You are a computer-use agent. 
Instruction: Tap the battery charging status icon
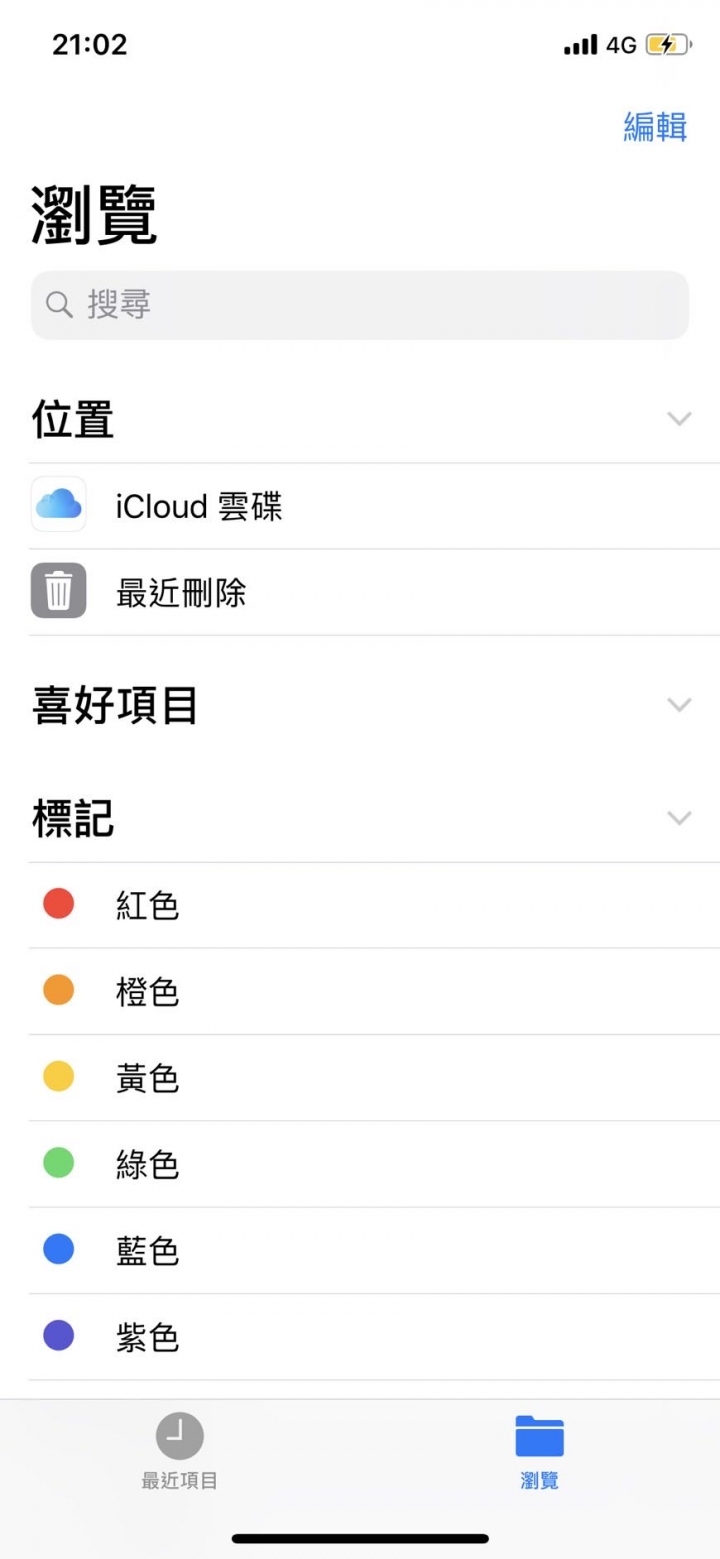click(667, 45)
